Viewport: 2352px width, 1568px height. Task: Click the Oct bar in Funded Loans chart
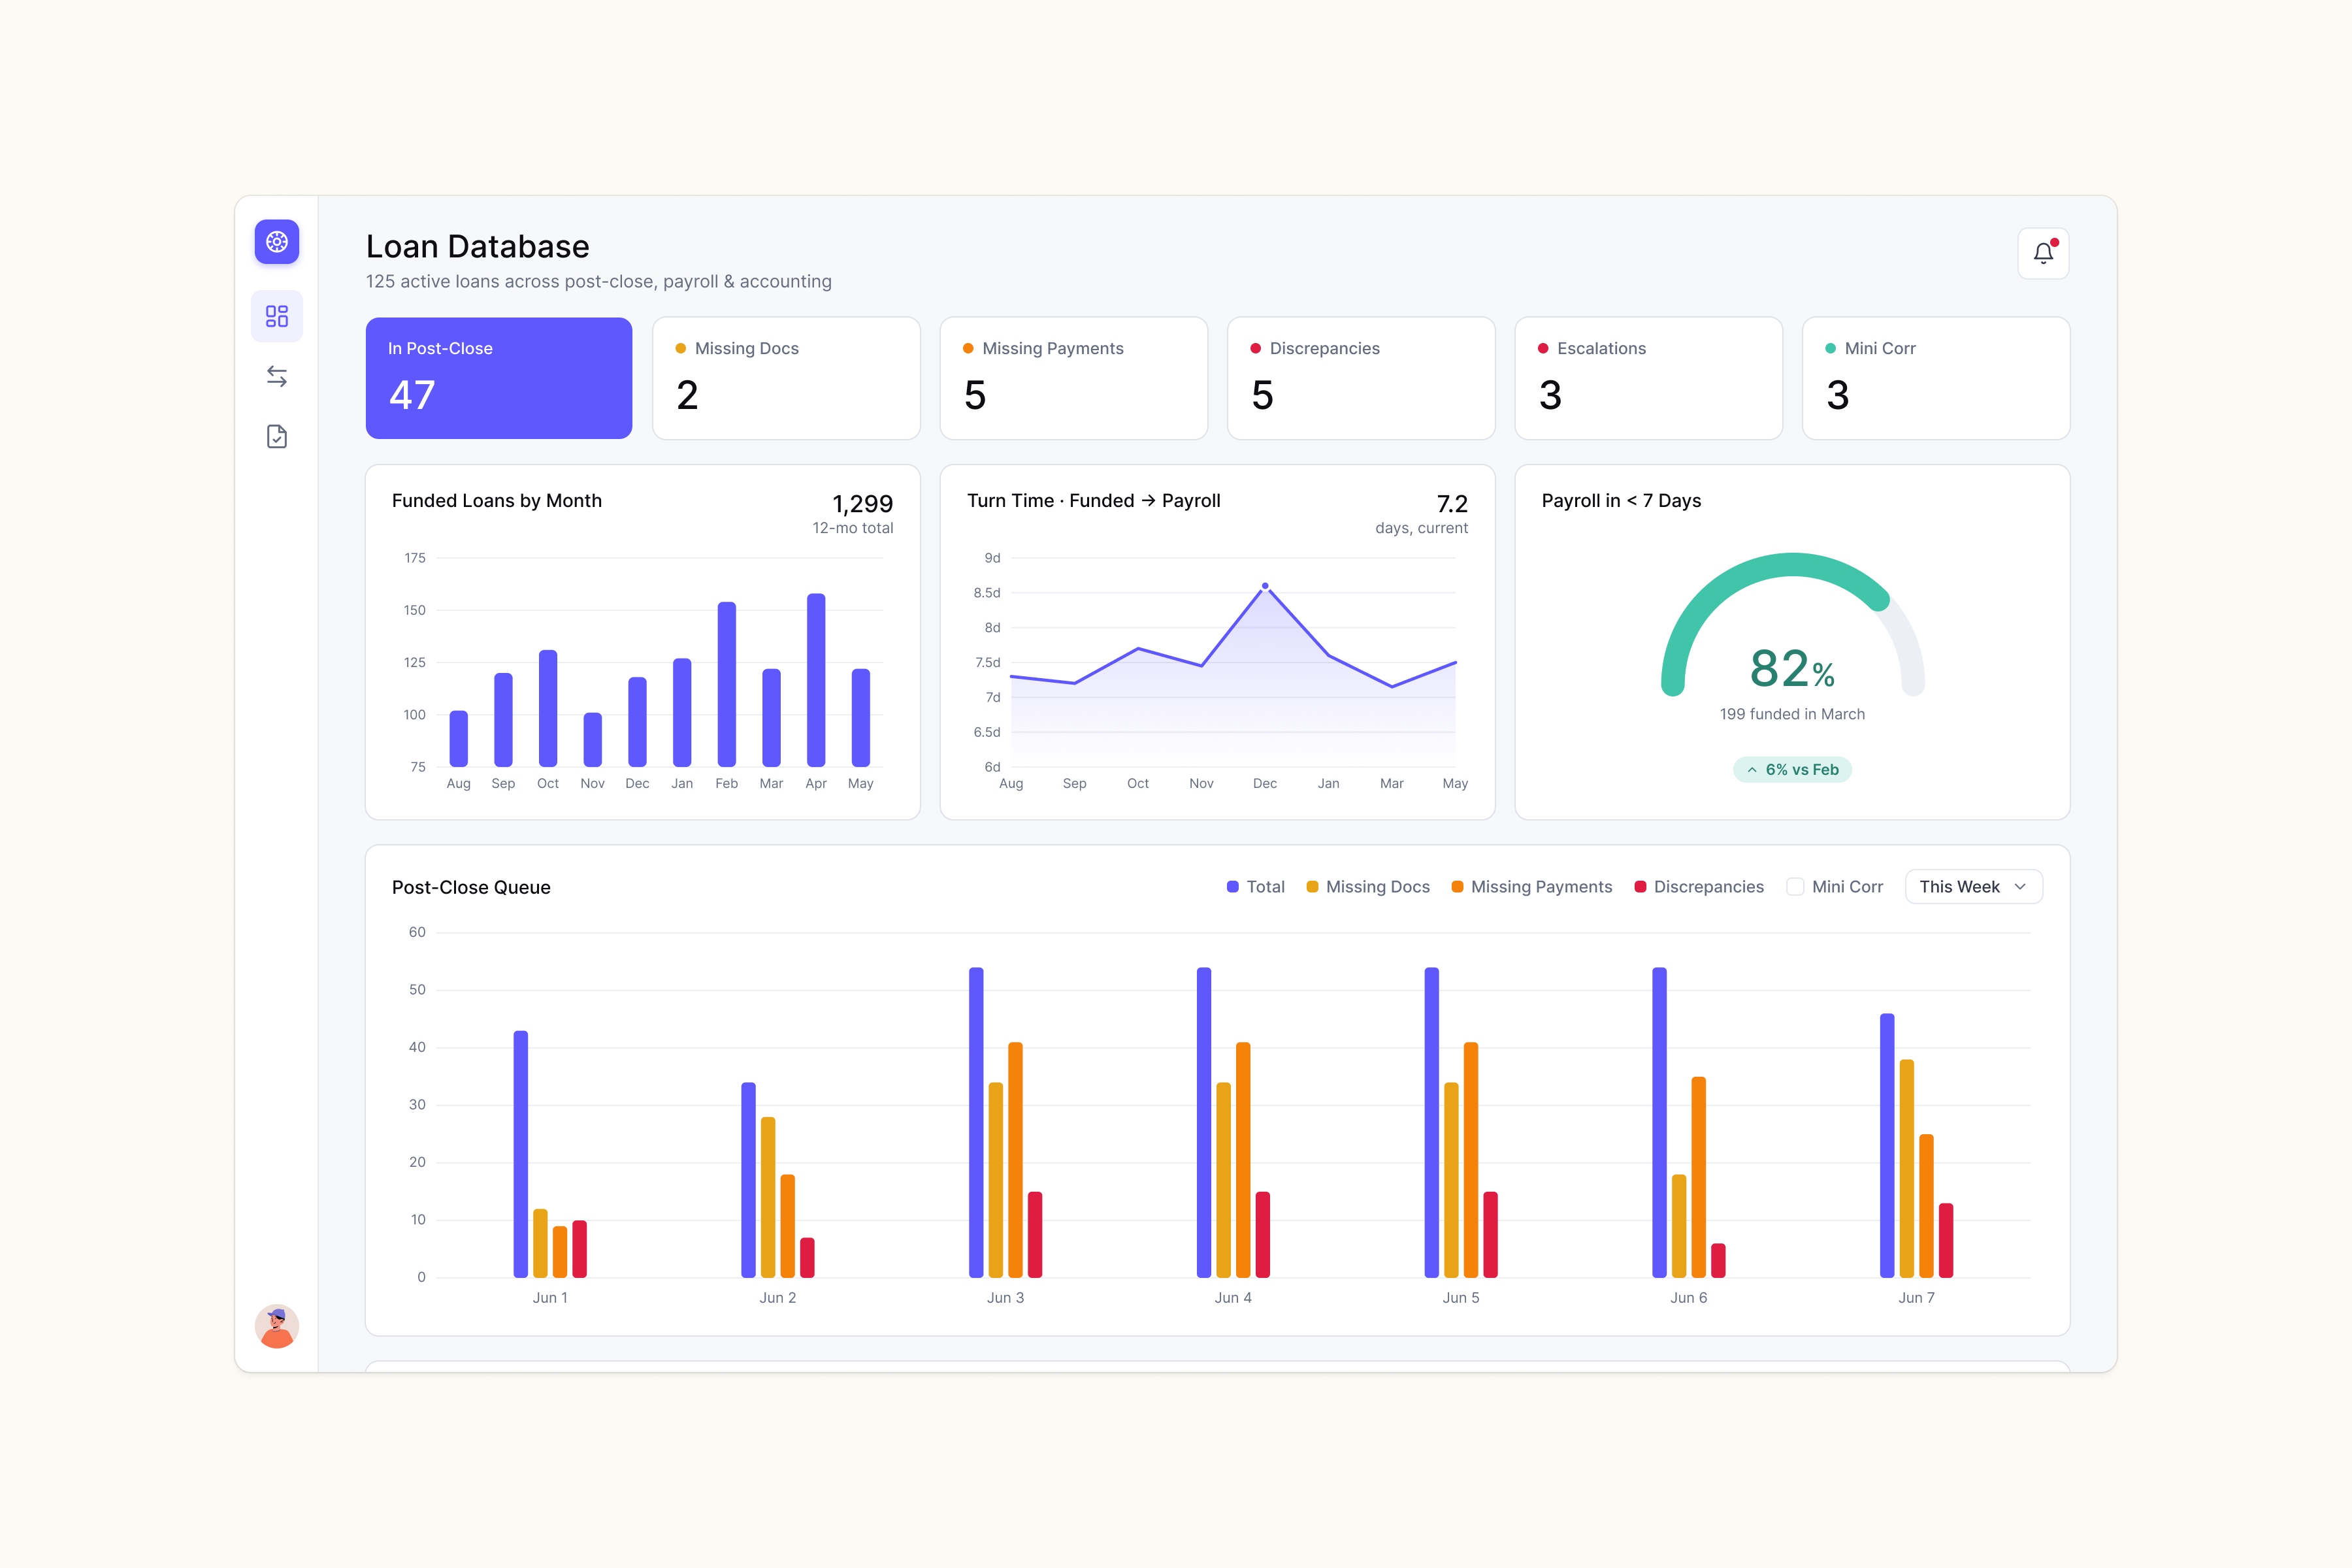tap(548, 708)
